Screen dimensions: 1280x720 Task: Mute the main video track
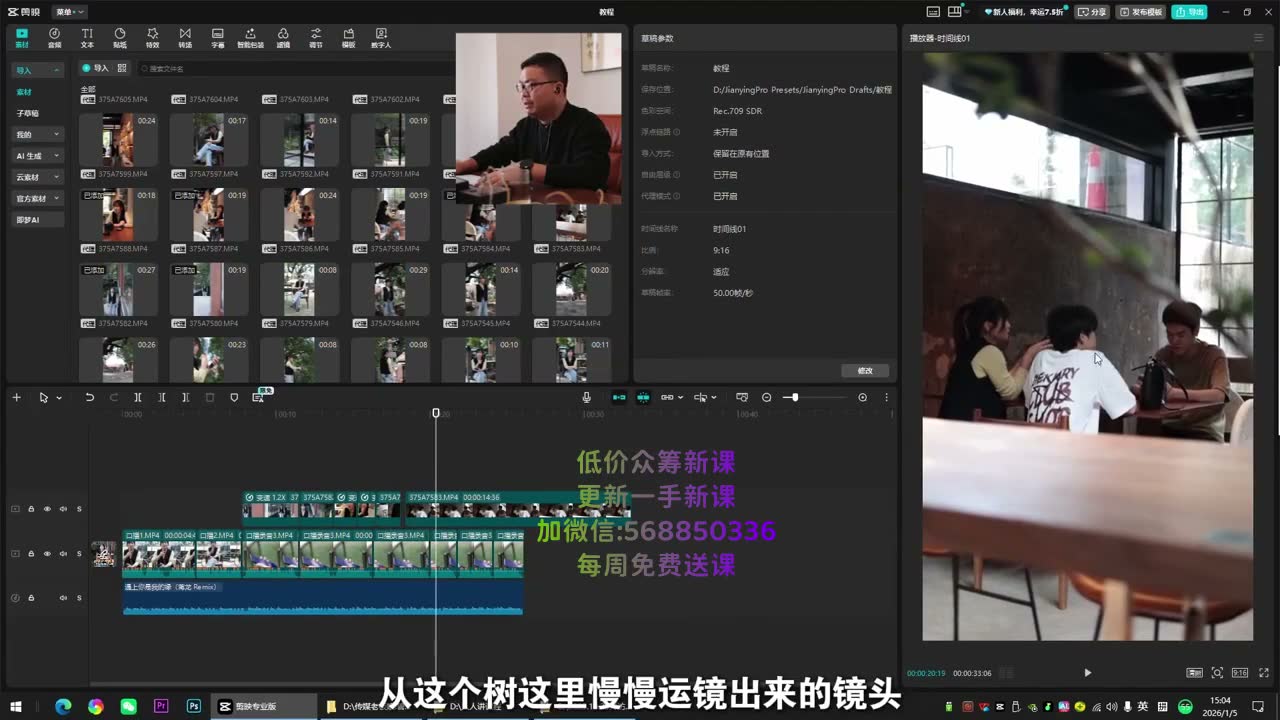63,553
